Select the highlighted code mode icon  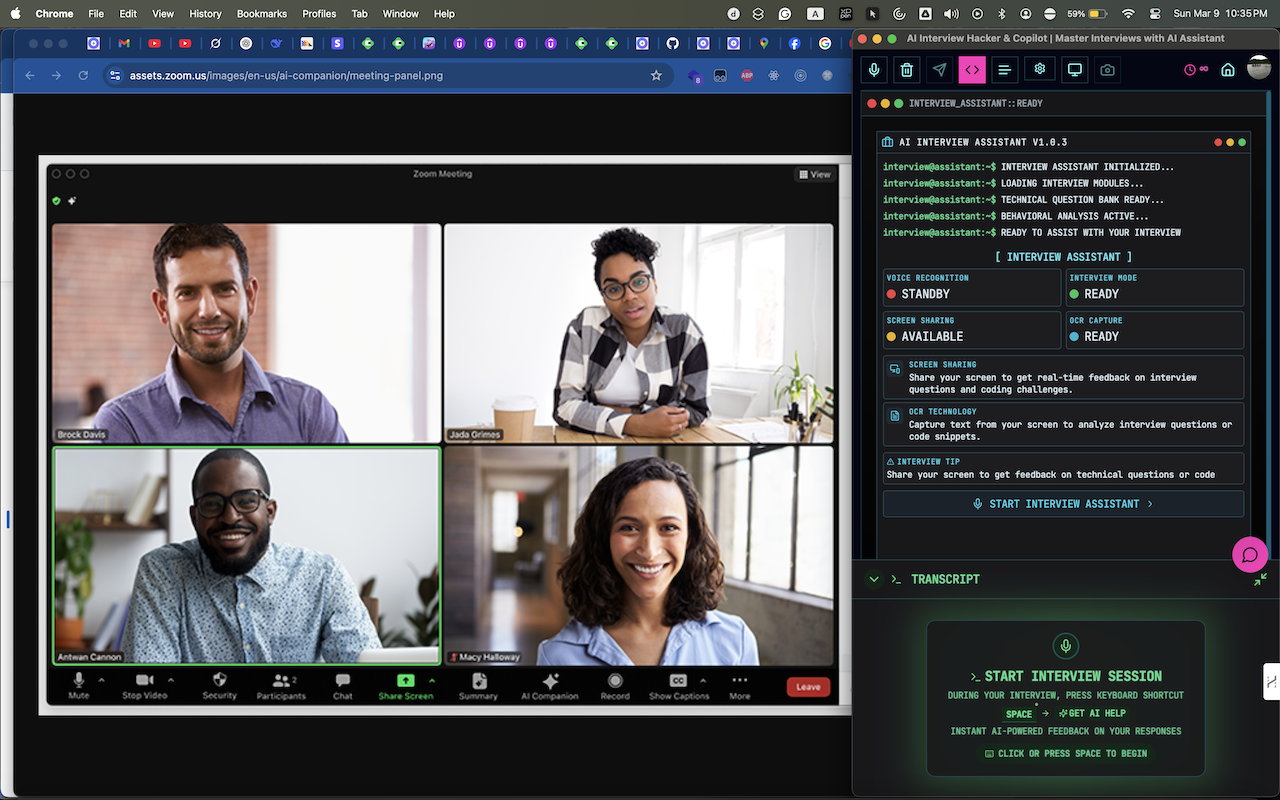[x=973, y=69]
